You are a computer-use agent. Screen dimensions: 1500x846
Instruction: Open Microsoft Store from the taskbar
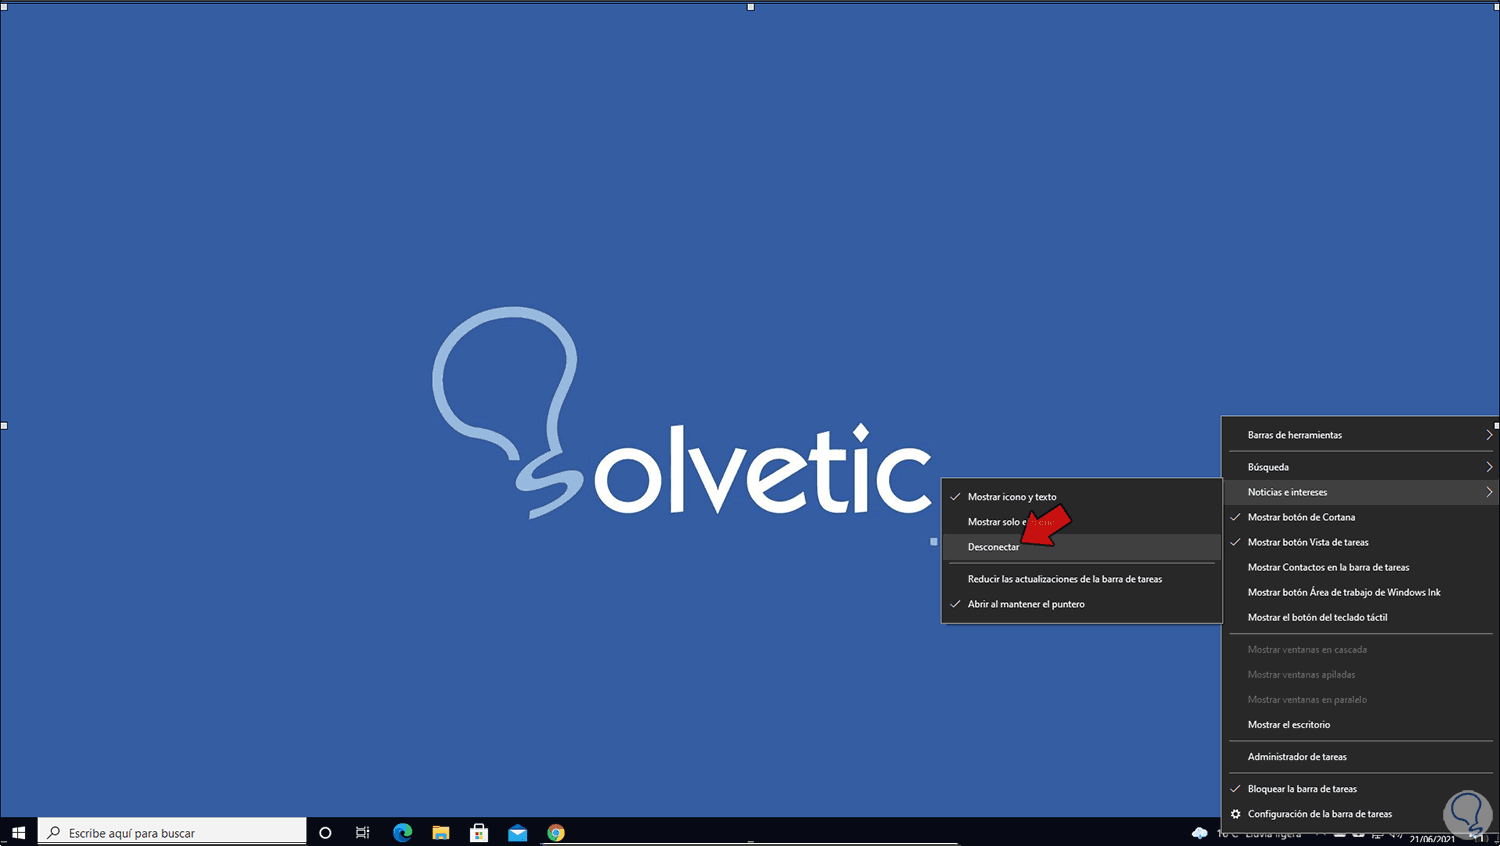(x=479, y=832)
